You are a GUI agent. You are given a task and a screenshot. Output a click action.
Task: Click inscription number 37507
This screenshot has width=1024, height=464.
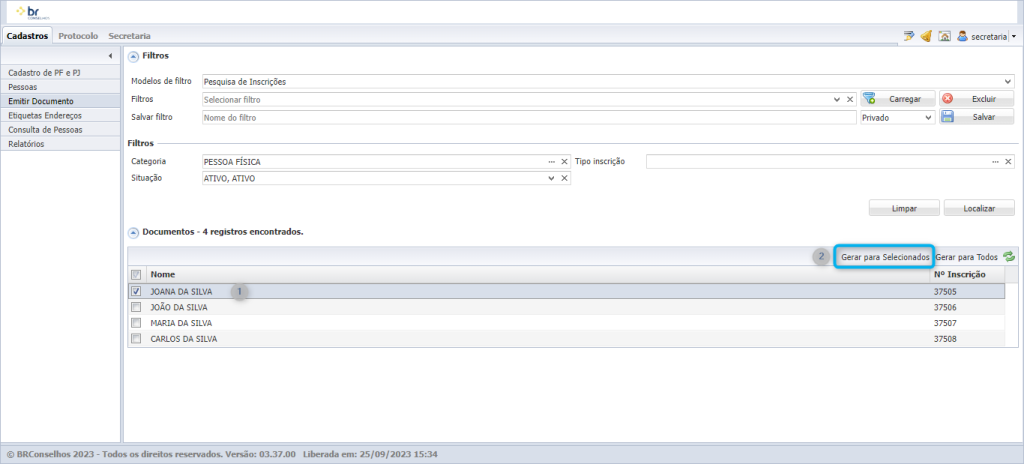[x=946, y=323]
